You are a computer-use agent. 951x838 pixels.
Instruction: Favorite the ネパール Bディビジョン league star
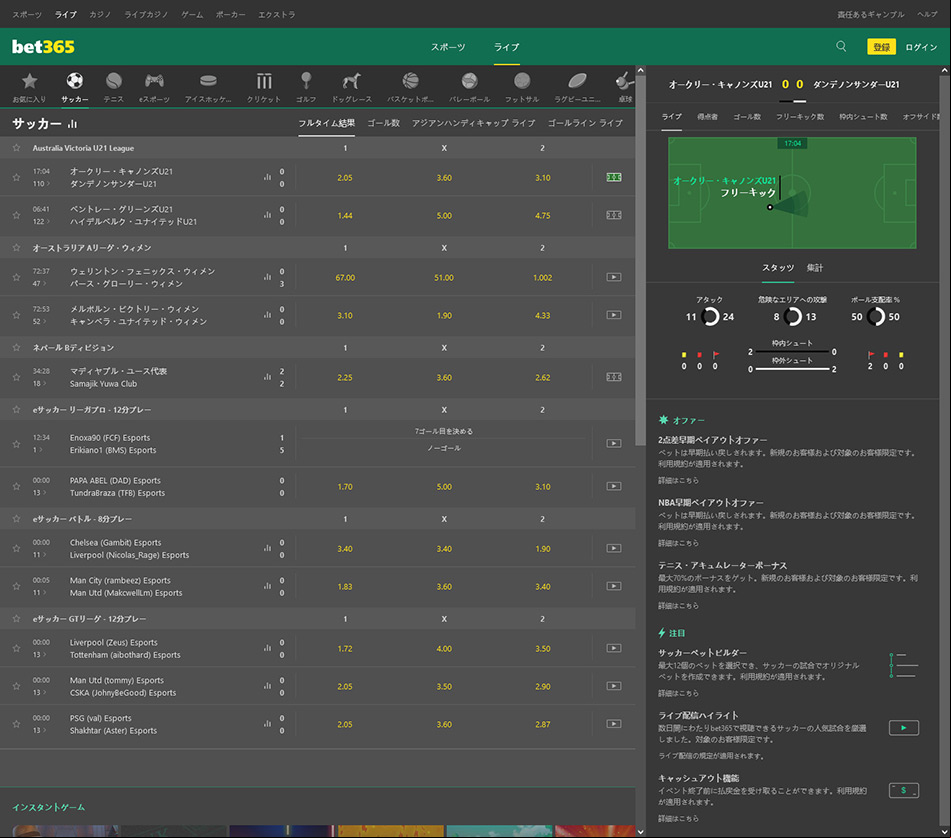pyautogui.click(x=16, y=347)
